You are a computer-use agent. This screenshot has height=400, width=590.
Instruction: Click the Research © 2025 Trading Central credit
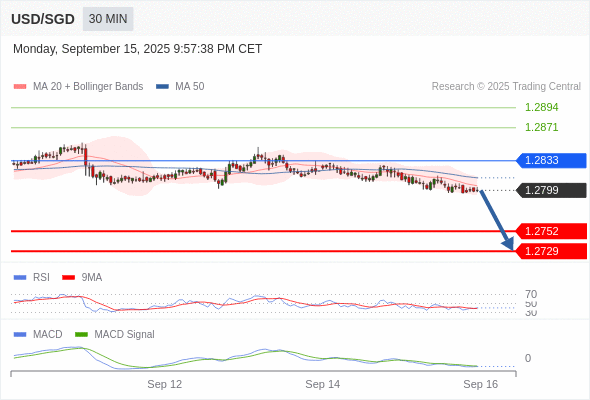pyautogui.click(x=506, y=87)
